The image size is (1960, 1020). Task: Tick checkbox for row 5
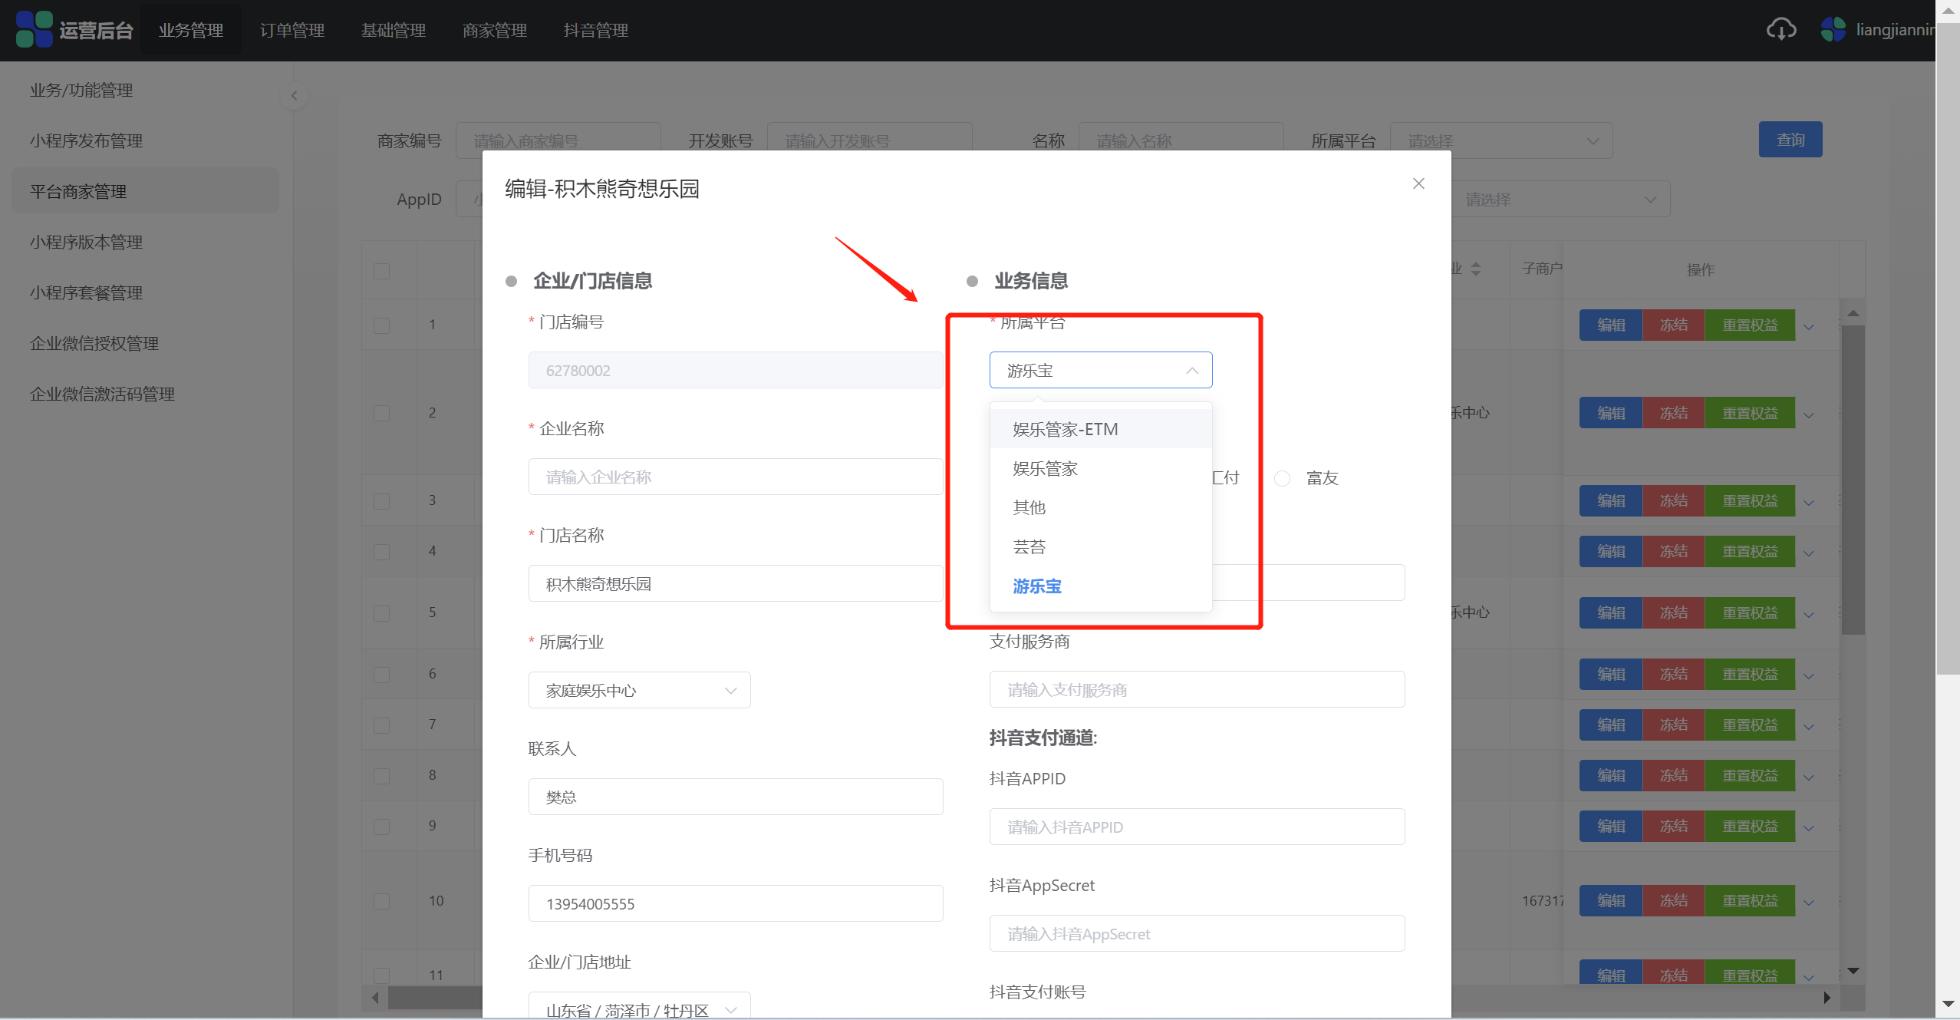coord(382,612)
